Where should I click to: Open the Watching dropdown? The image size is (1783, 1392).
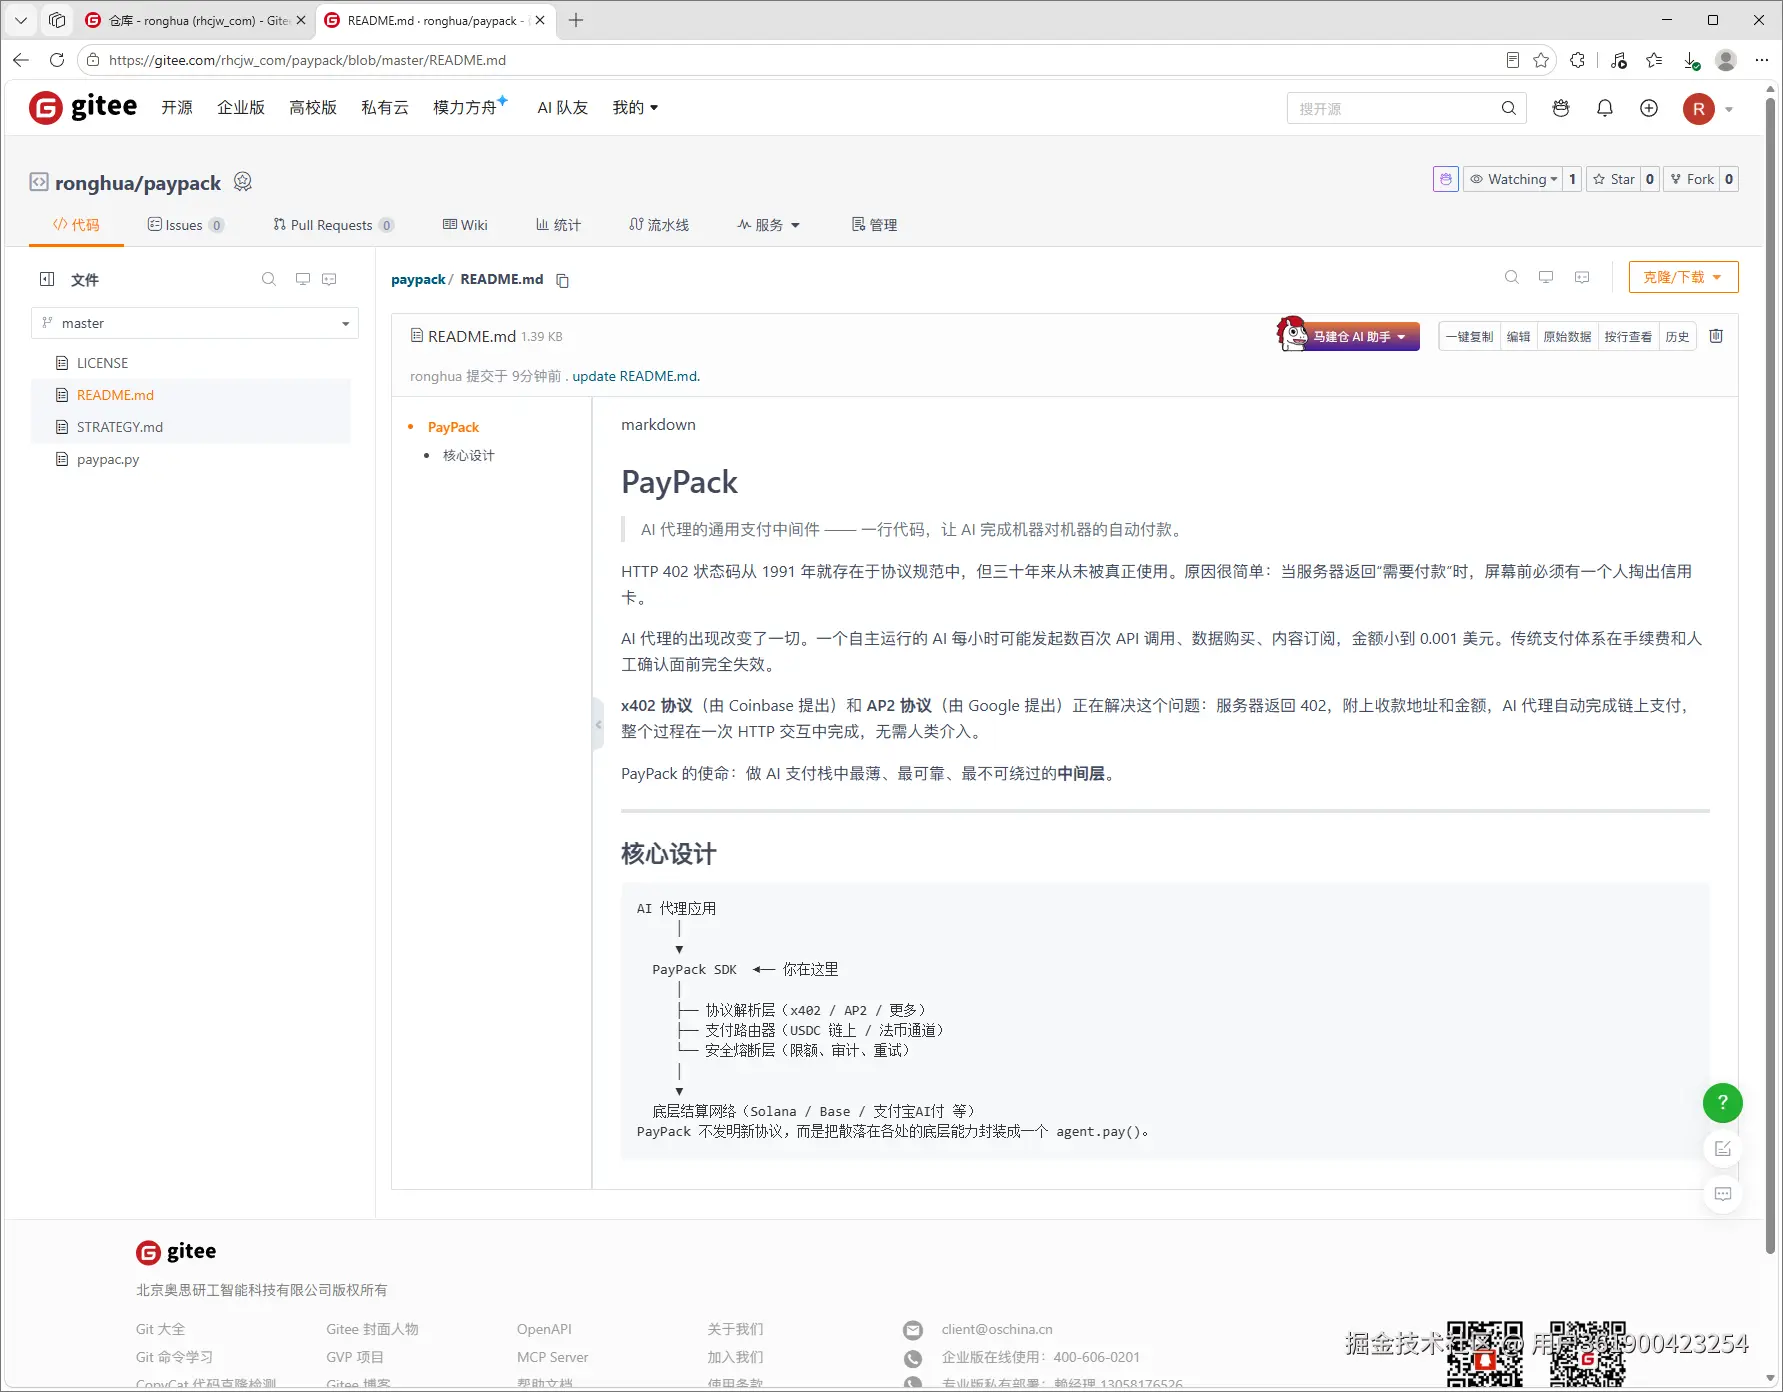[x=1513, y=179]
